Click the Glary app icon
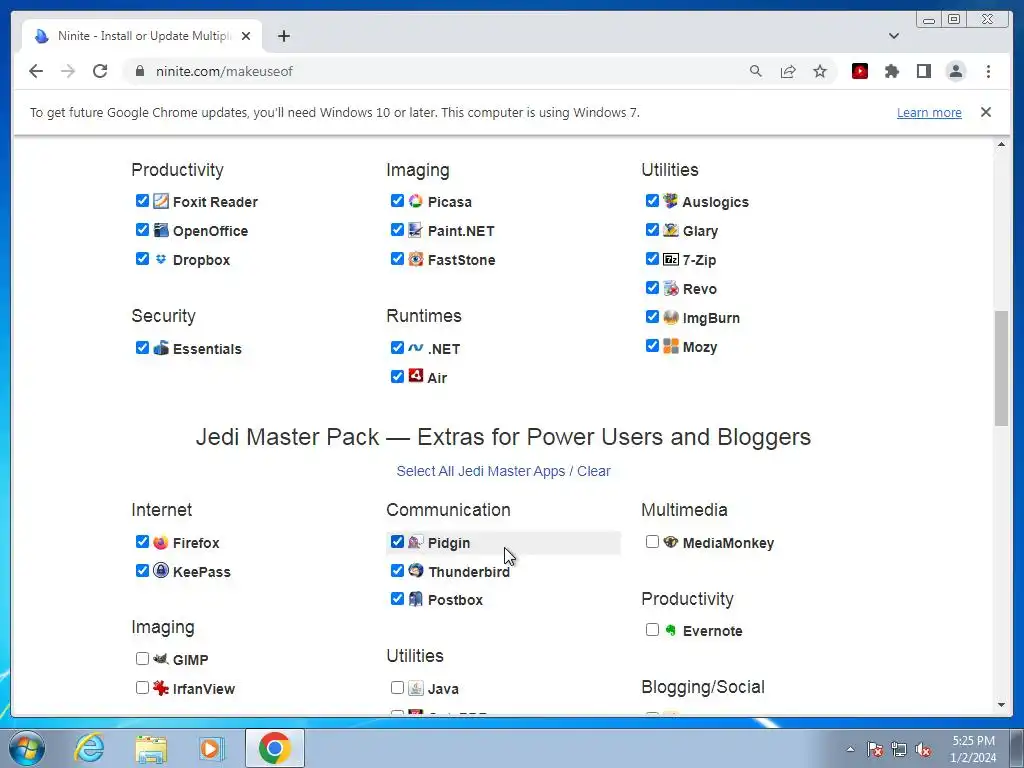1024x768 pixels. coord(671,230)
